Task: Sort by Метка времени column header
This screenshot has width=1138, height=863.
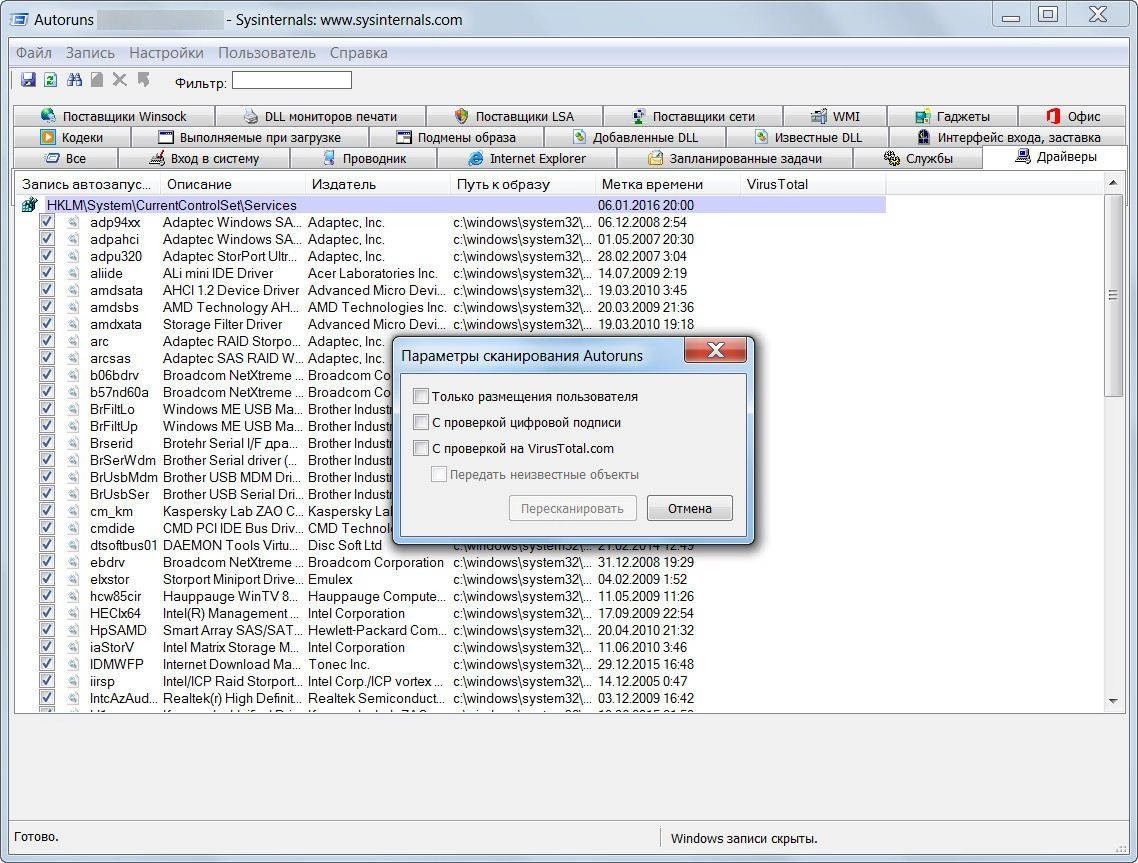Action: pos(668,184)
